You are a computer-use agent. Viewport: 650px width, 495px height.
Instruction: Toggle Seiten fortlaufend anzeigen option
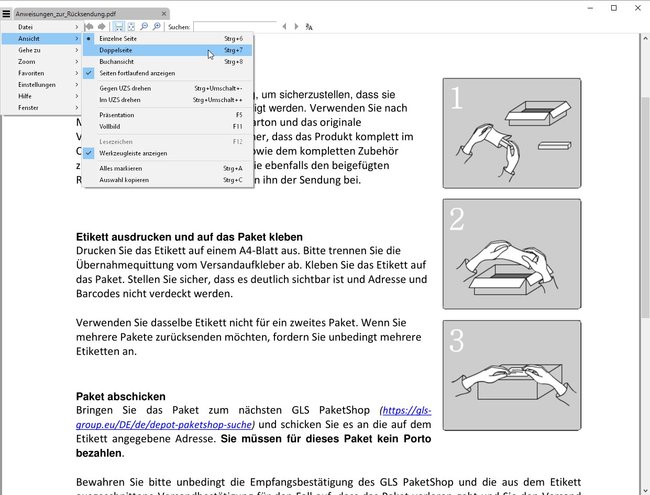[x=168, y=73]
